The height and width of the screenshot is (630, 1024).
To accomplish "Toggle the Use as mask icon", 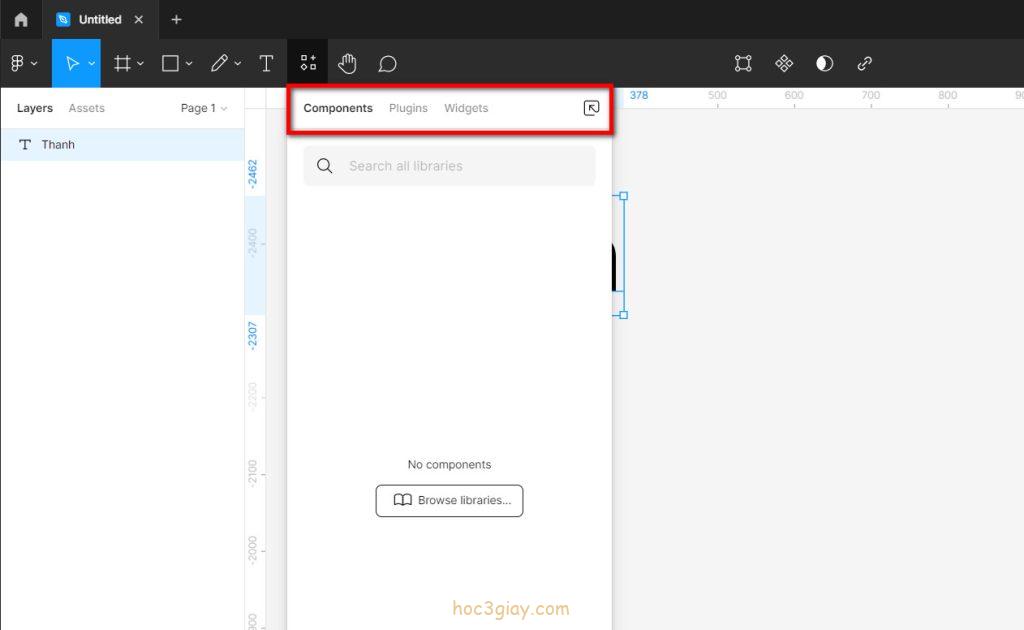I will 824,64.
